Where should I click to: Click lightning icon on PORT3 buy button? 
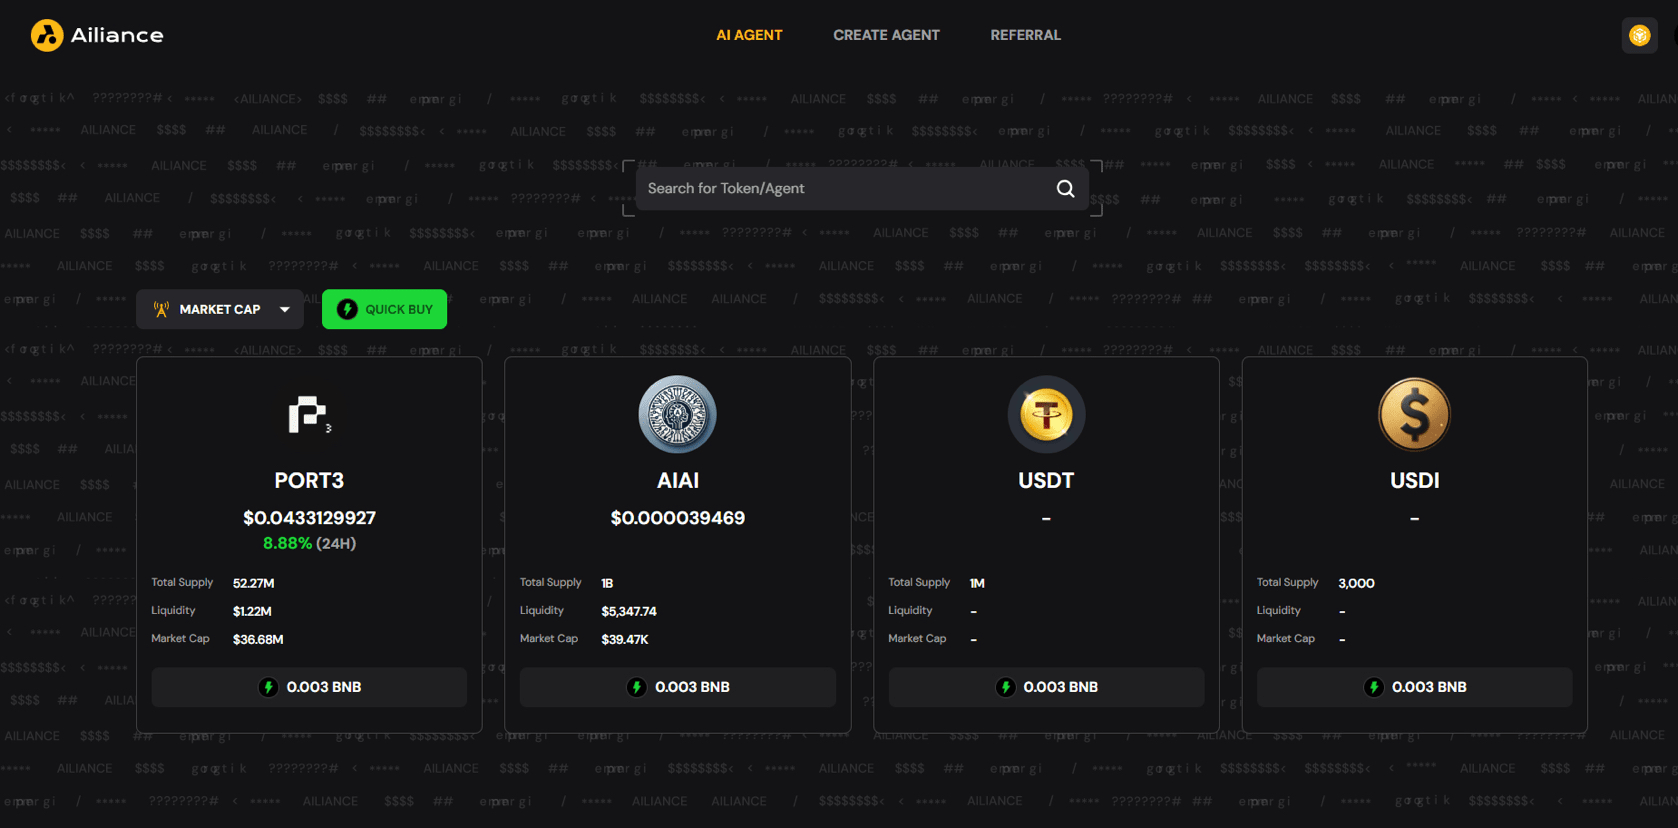point(268,687)
